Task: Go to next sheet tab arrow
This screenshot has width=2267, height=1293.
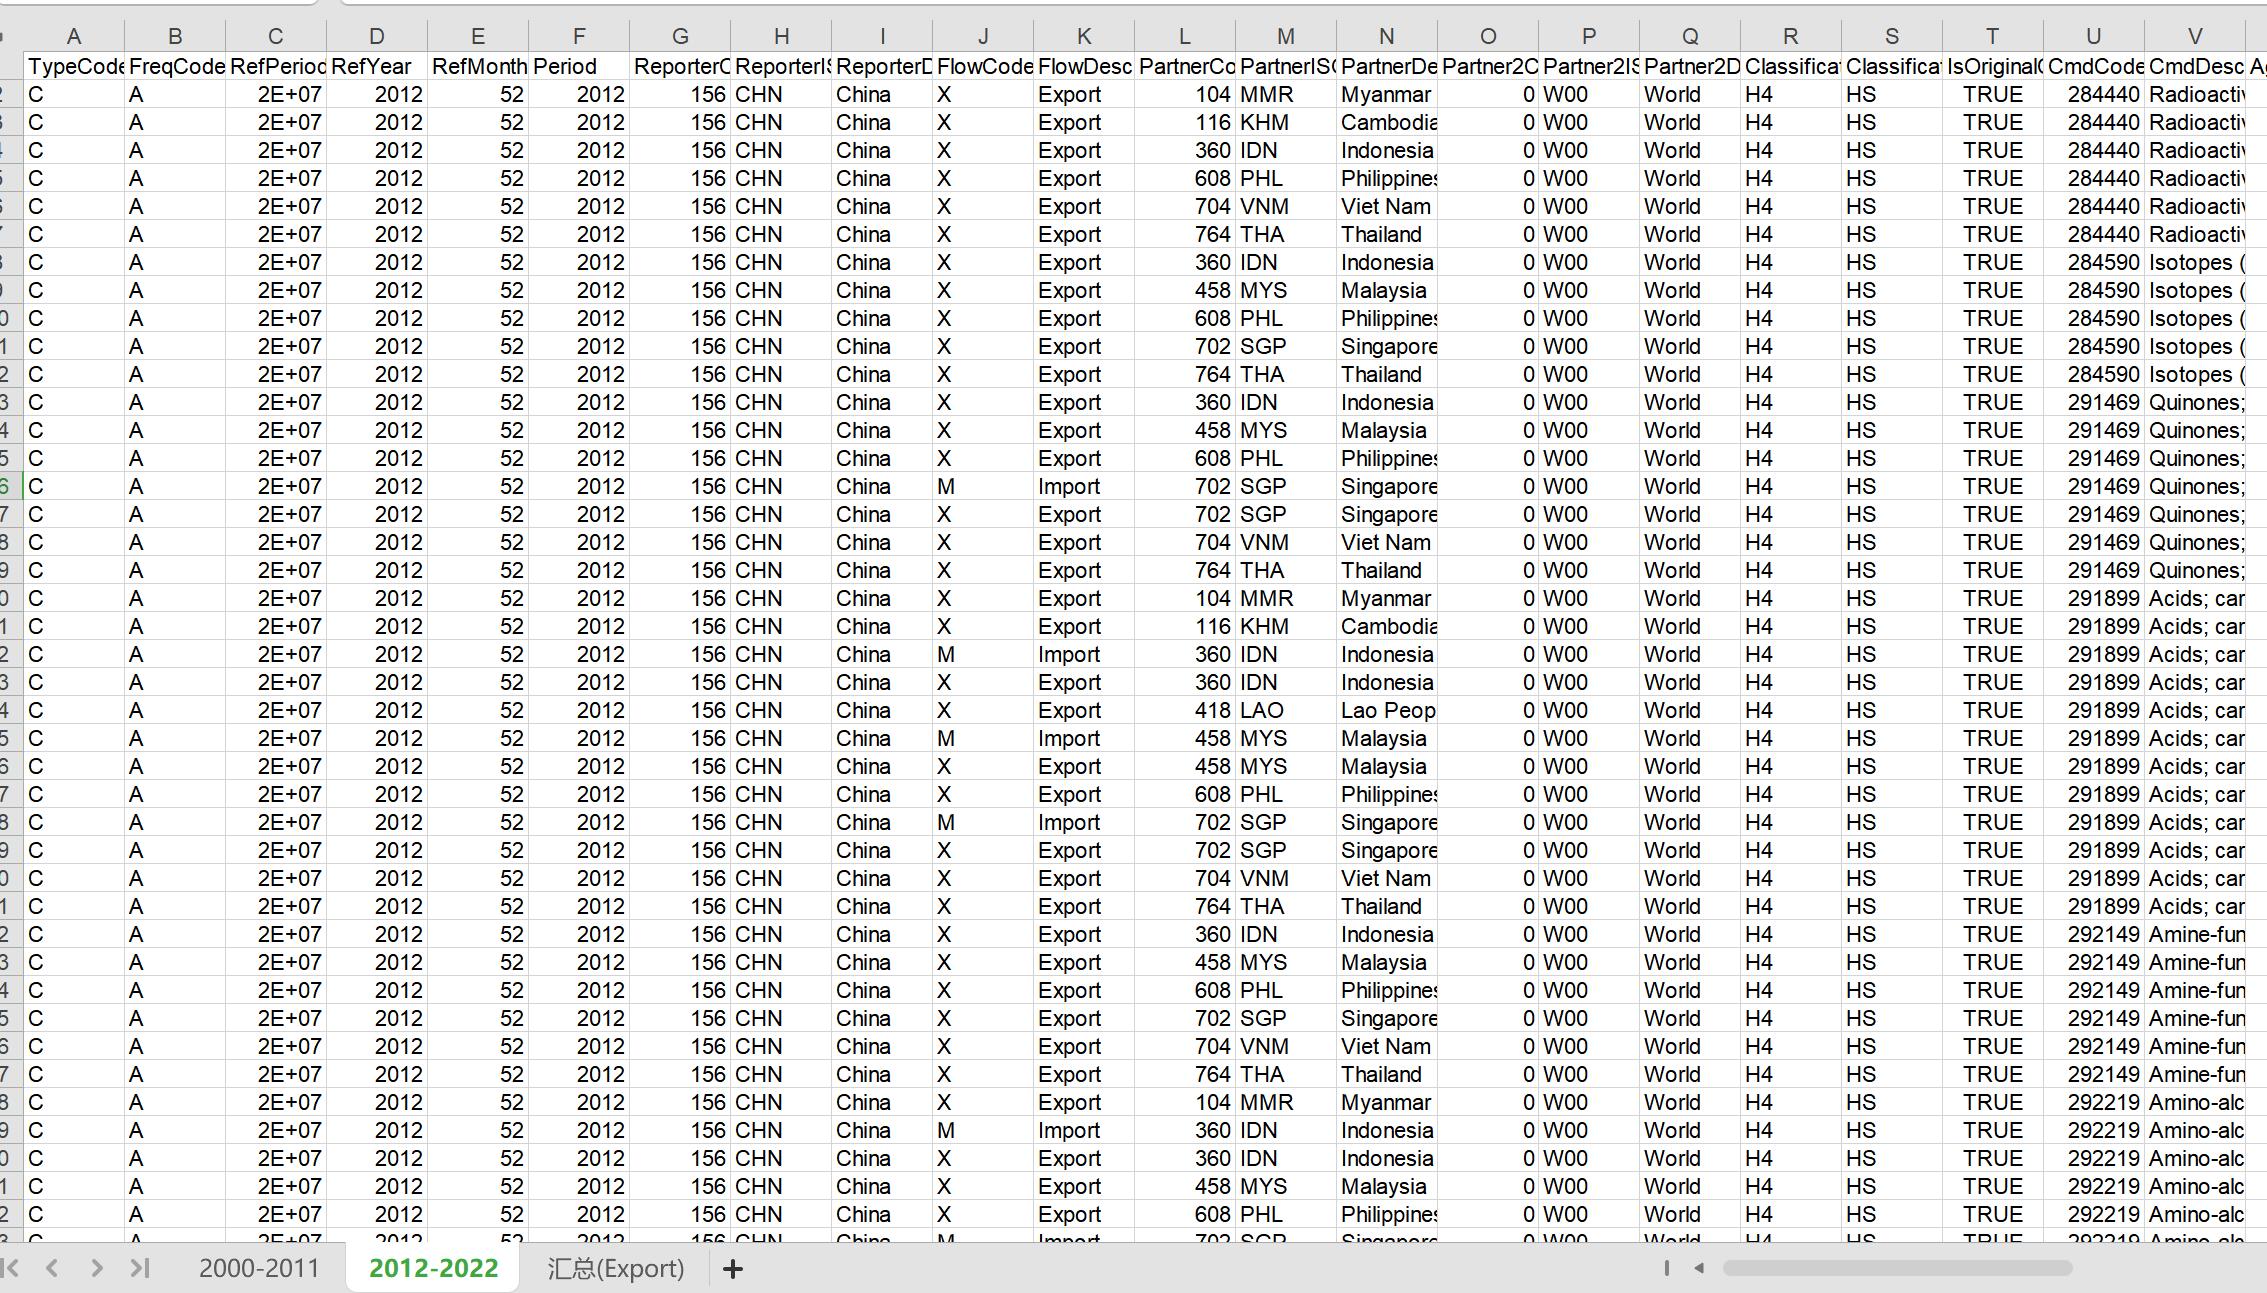Action: click(97, 1268)
